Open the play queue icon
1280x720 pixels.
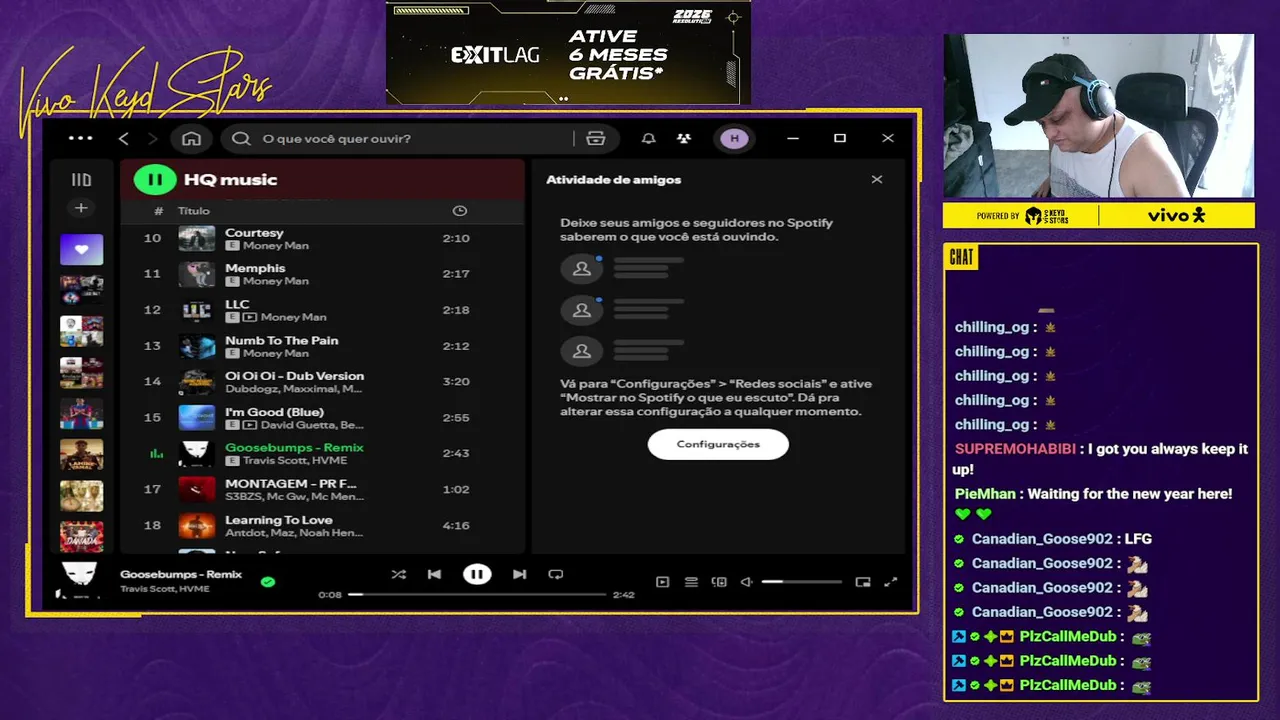(691, 582)
